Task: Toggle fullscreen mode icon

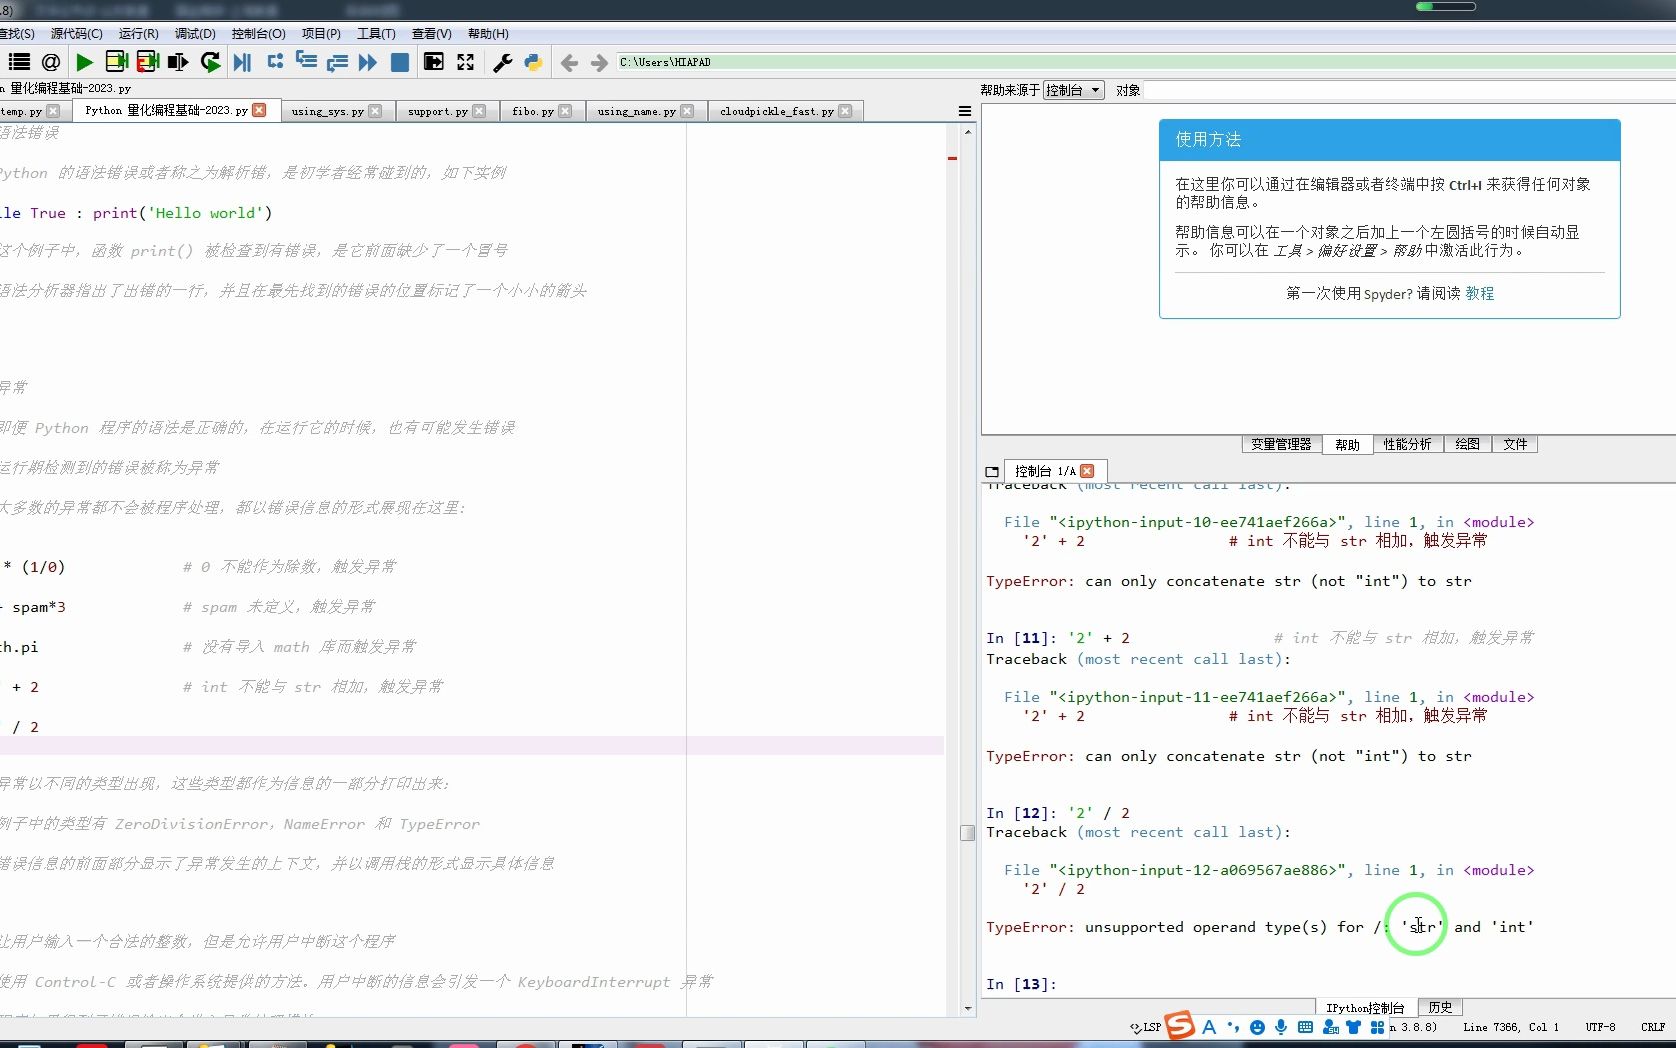Action: coord(465,62)
